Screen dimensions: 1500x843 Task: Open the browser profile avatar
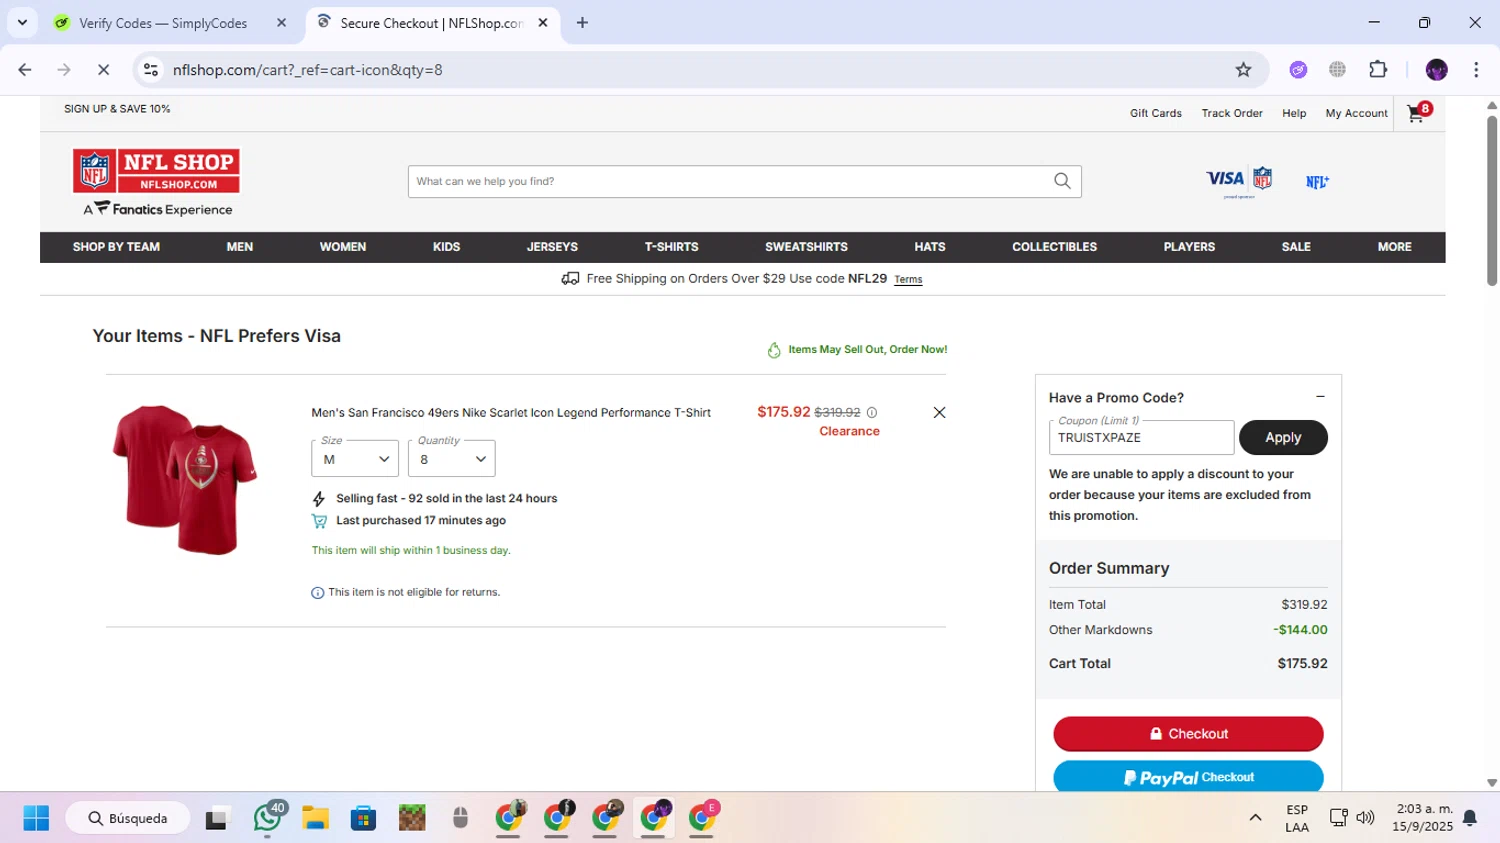coord(1437,70)
